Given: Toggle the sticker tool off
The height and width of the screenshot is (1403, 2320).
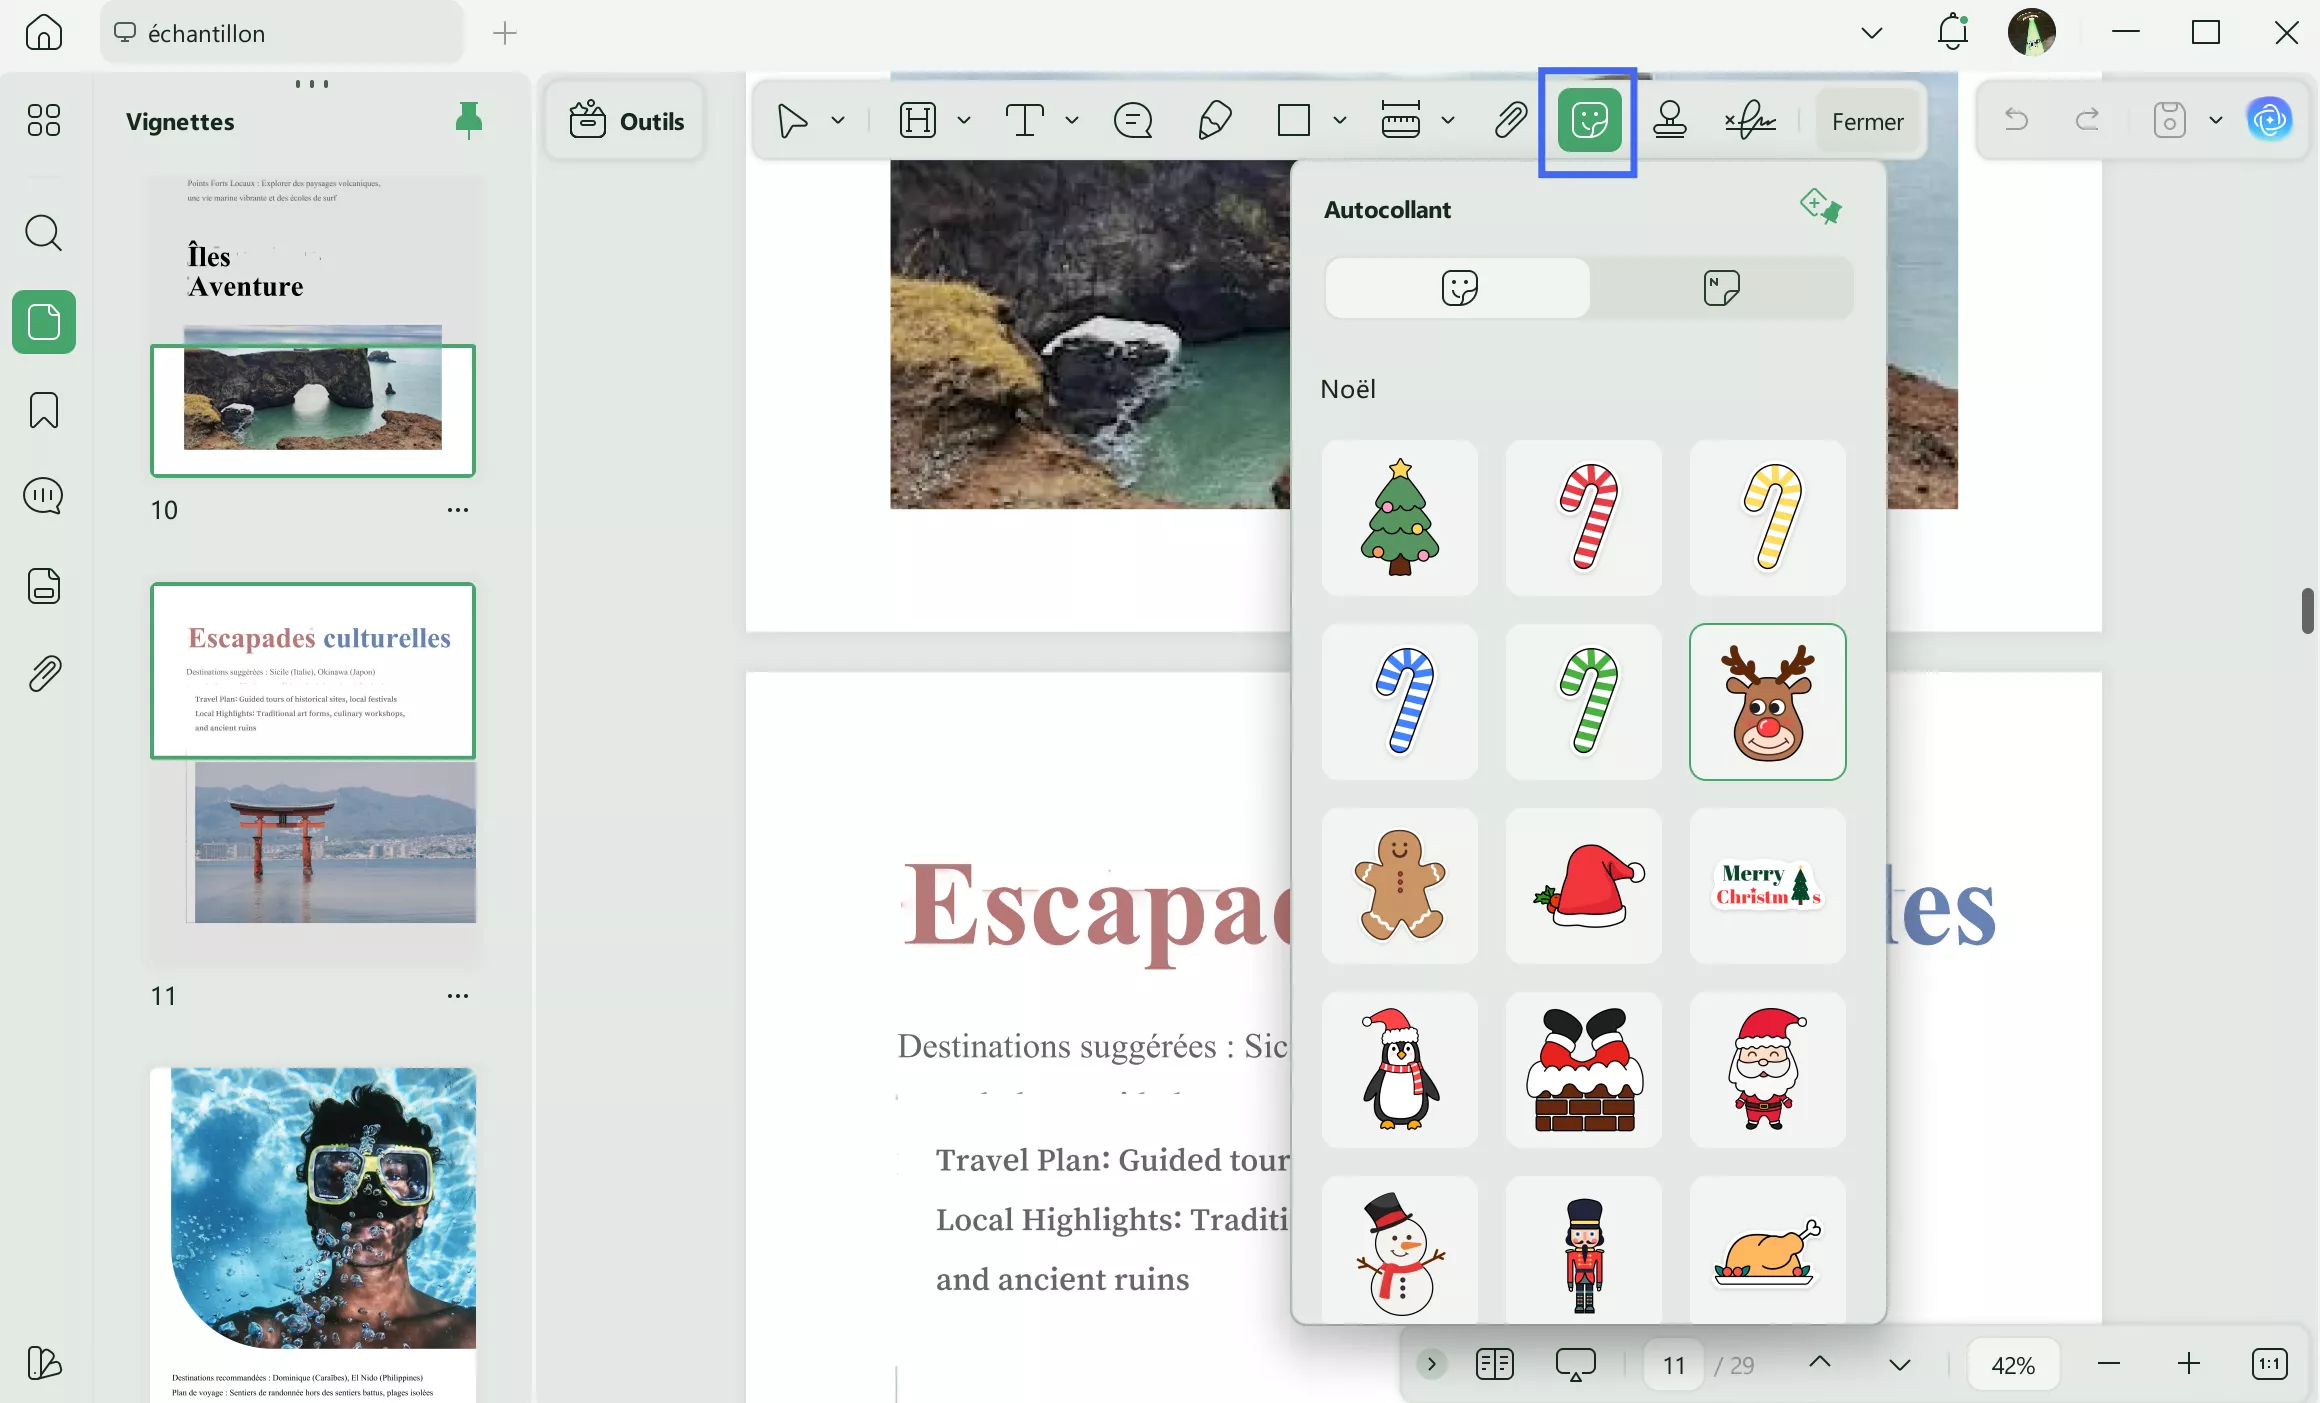Looking at the screenshot, I should 1588,121.
